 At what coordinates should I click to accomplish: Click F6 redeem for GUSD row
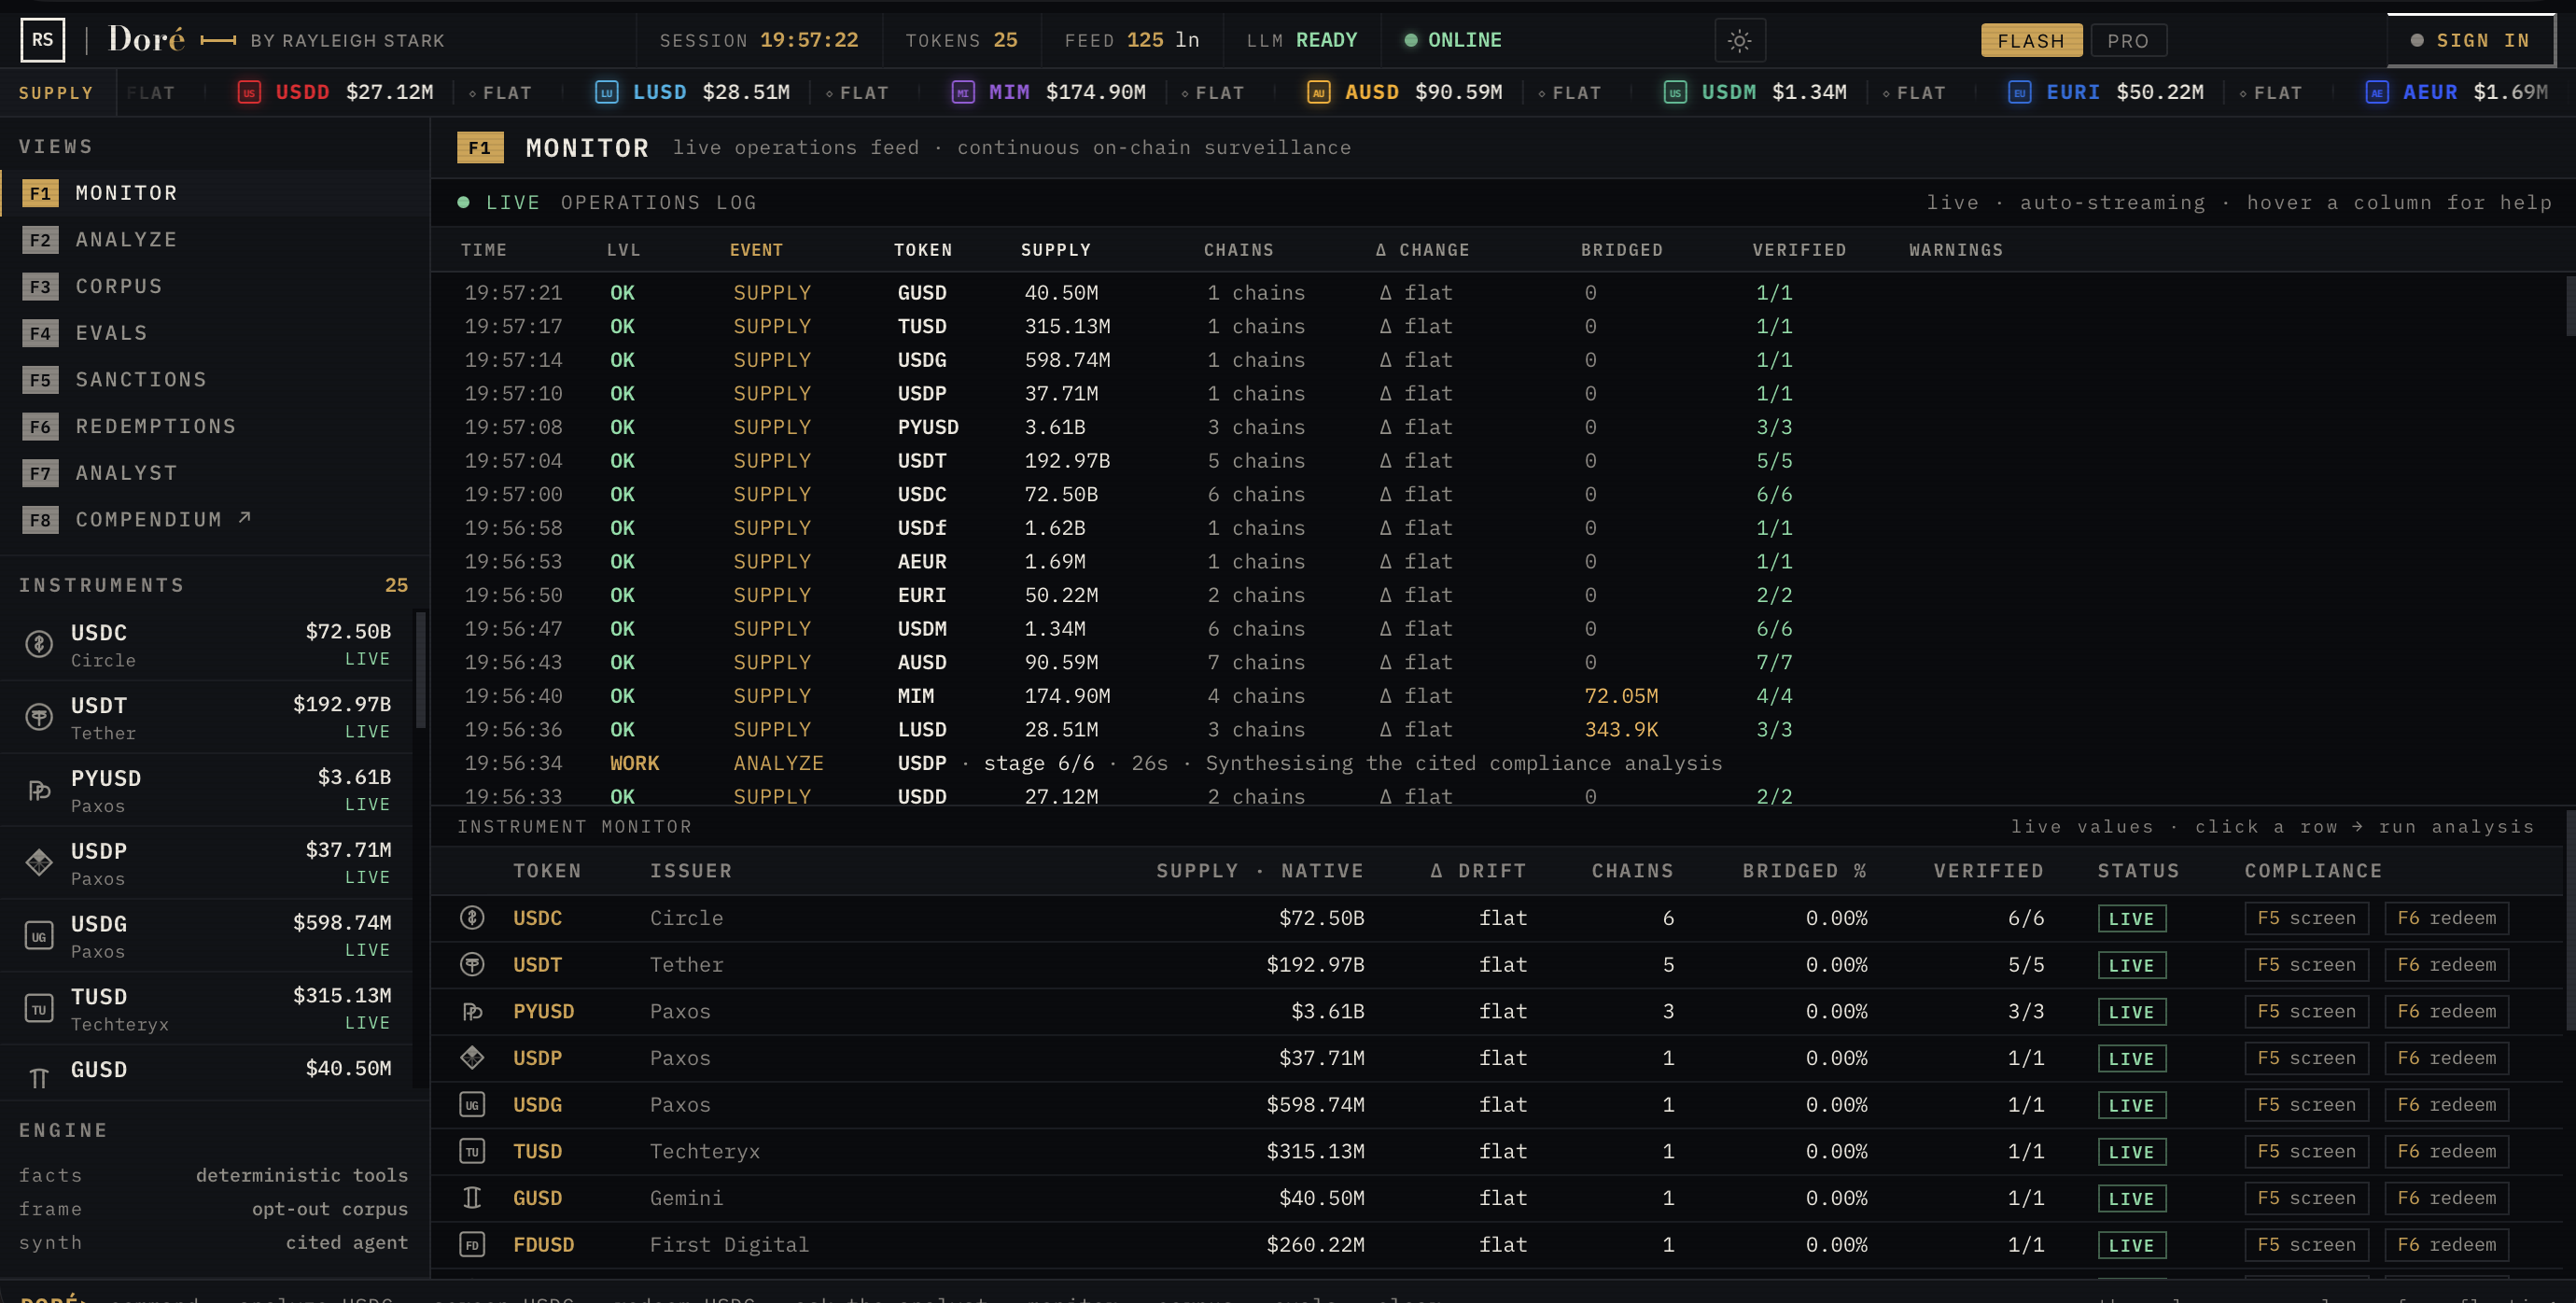(2446, 1198)
